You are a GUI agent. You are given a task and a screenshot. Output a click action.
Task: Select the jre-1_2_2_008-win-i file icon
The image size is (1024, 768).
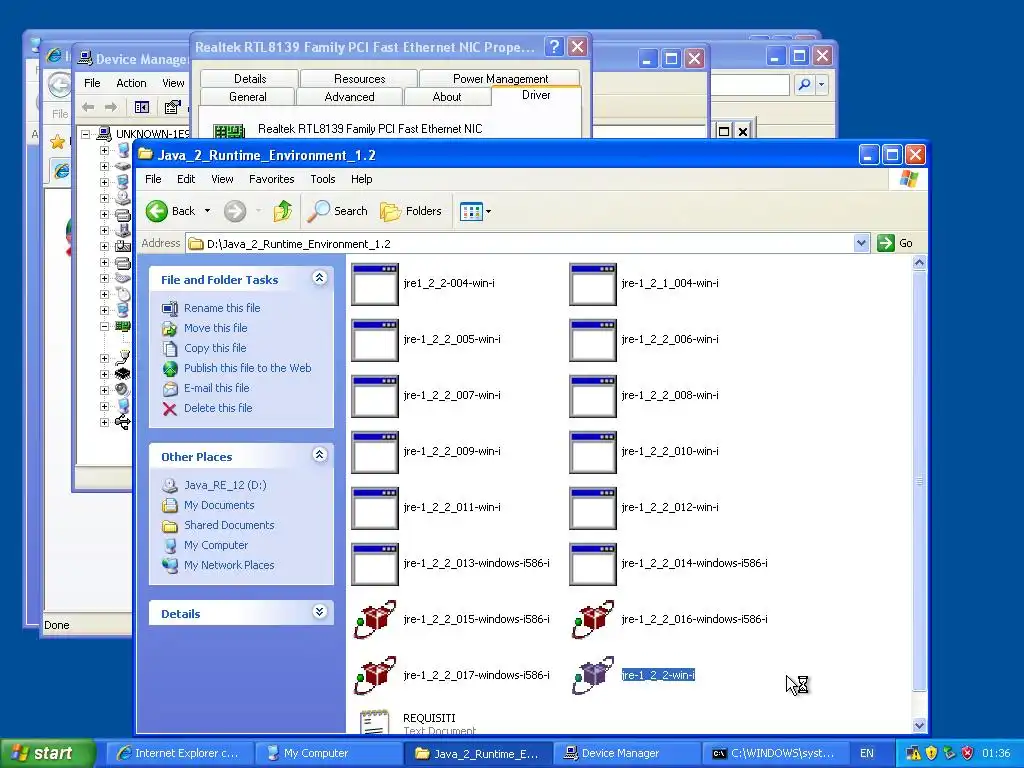(593, 396)
